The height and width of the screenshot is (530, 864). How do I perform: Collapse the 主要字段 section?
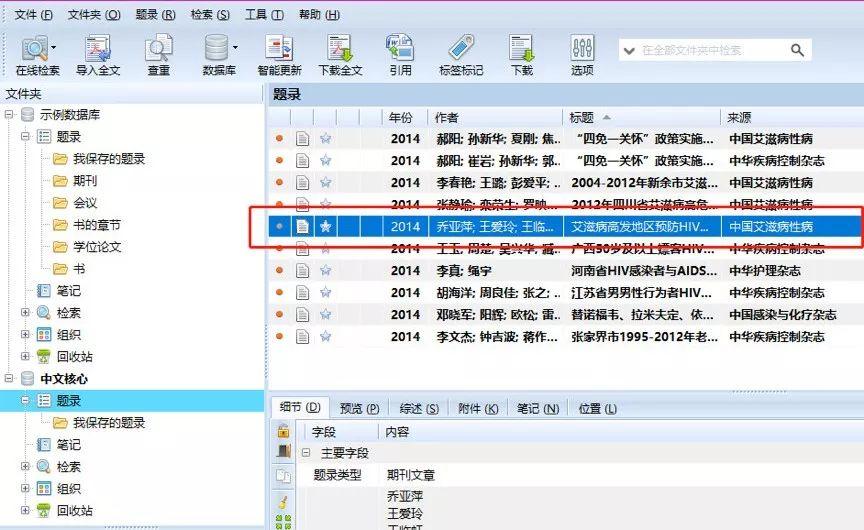pos(306,453)
